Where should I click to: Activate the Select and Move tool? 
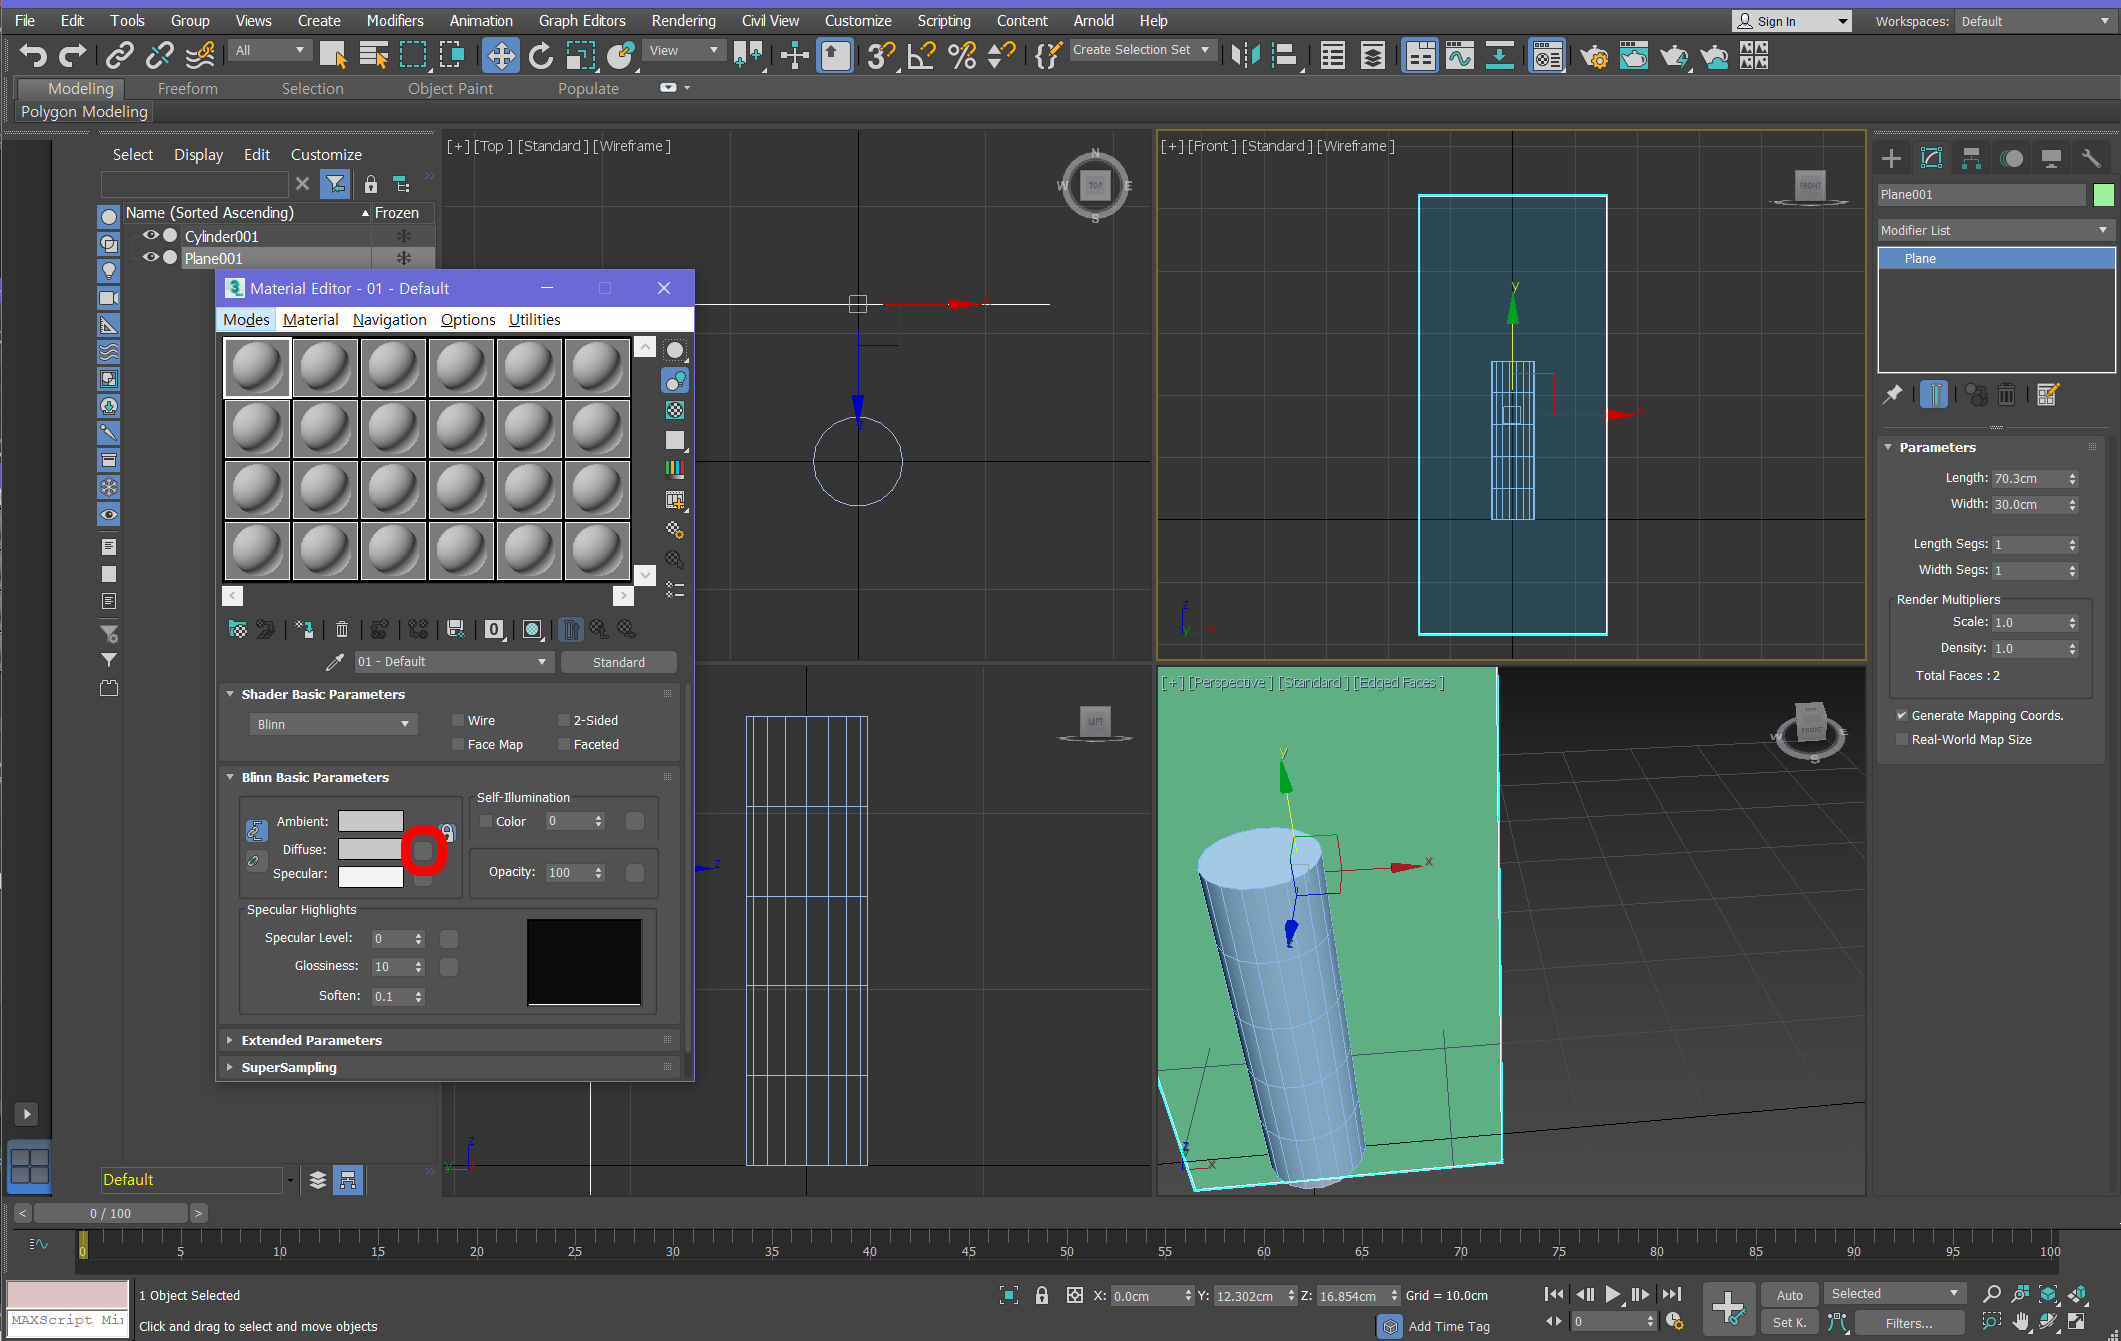(x=500, y=56)
